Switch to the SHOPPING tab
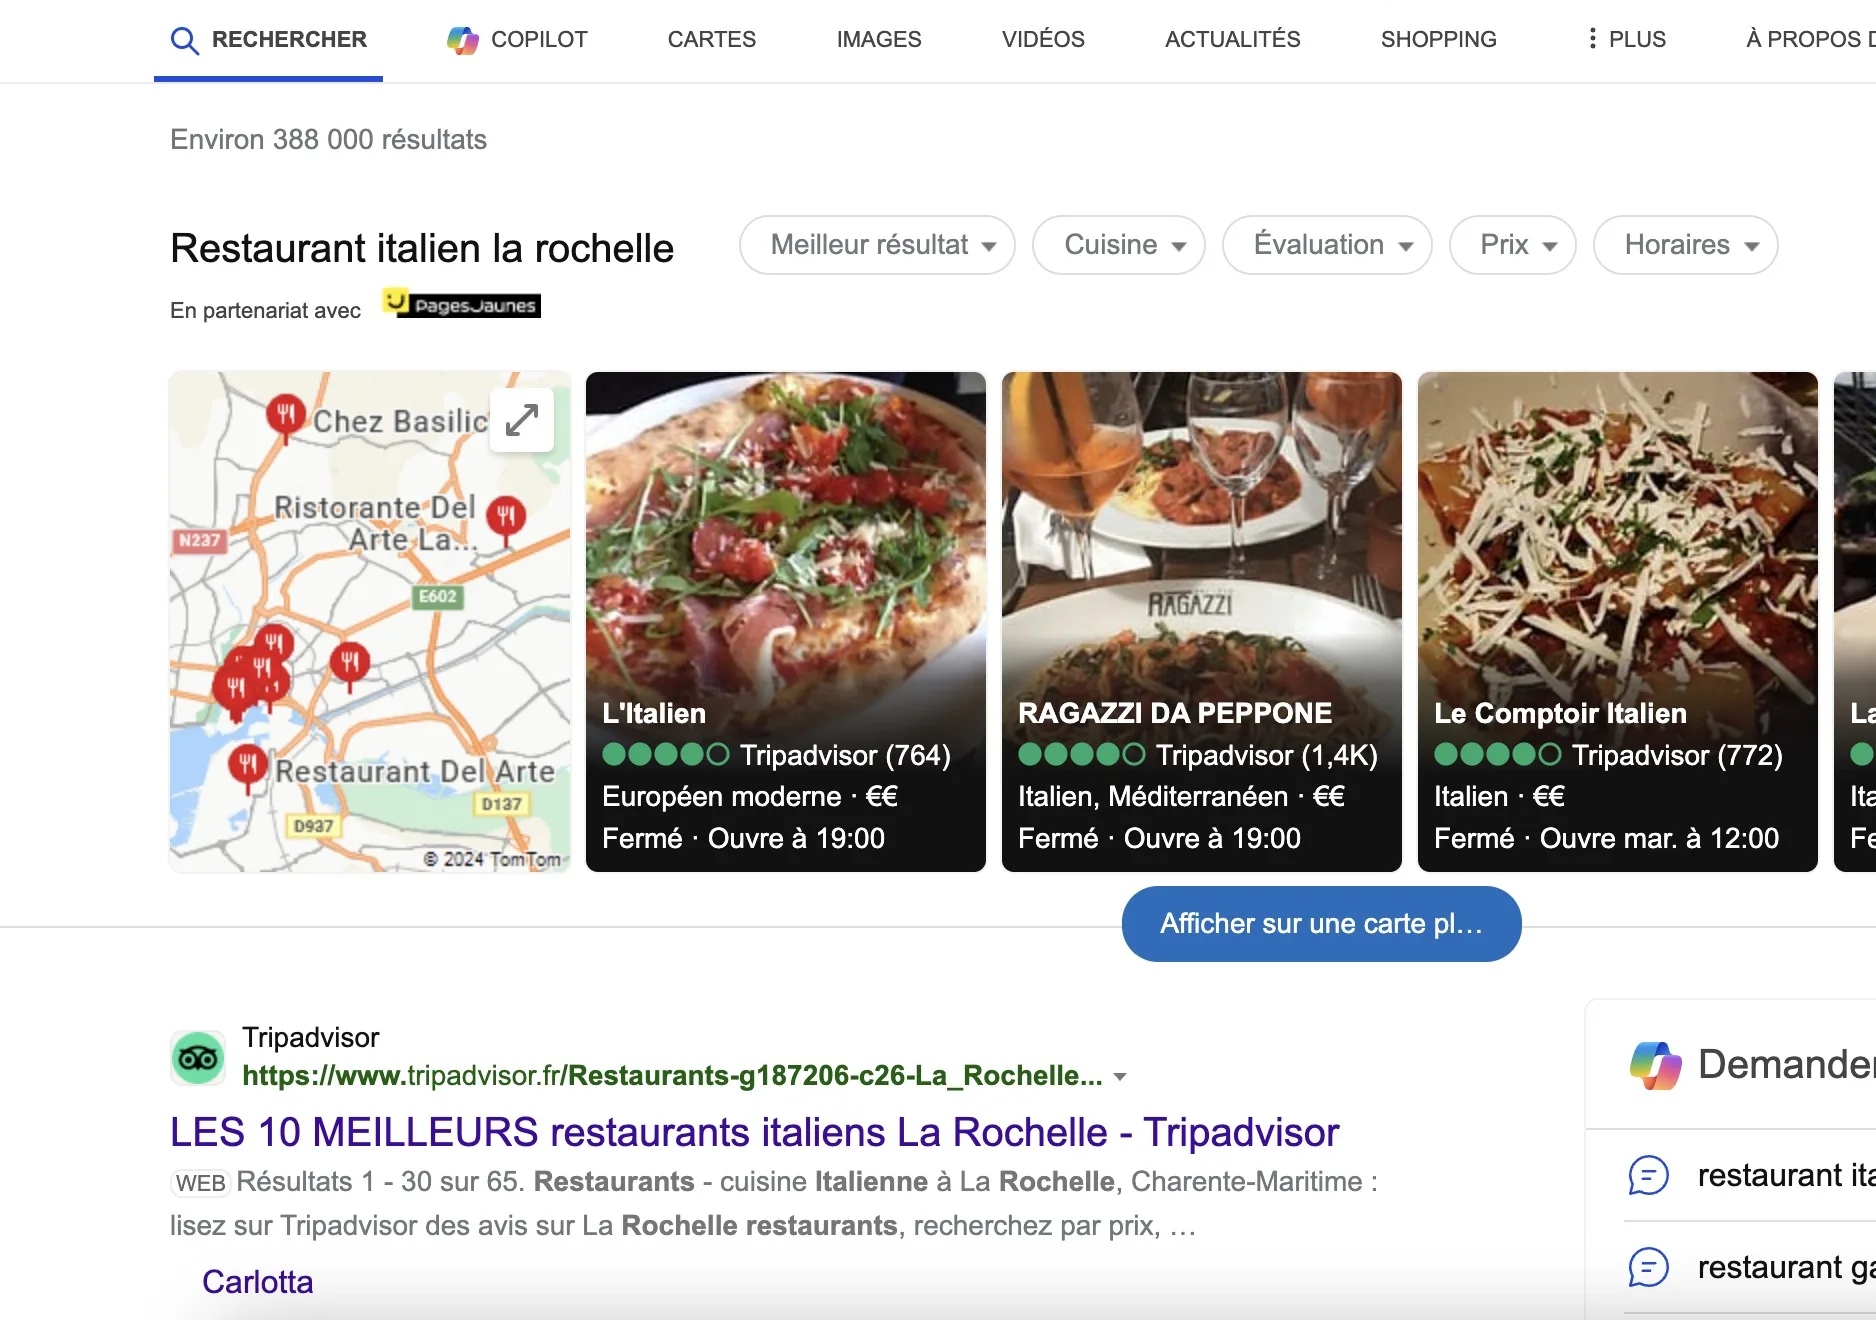Viewport: 1876px width, 1320px height. pos(1438,40)
